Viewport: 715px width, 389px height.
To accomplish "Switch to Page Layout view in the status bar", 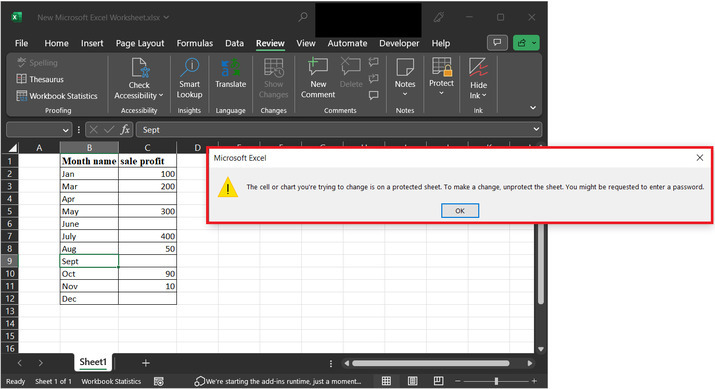I will (x=413, y=381).
